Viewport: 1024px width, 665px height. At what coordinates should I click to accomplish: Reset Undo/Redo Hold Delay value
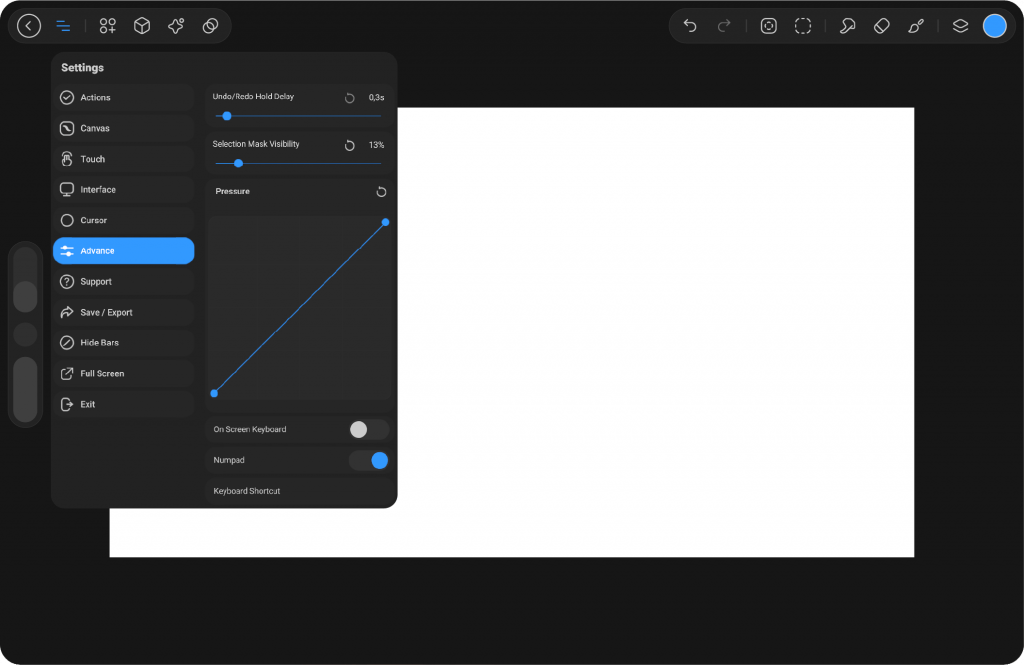[350, 98]
